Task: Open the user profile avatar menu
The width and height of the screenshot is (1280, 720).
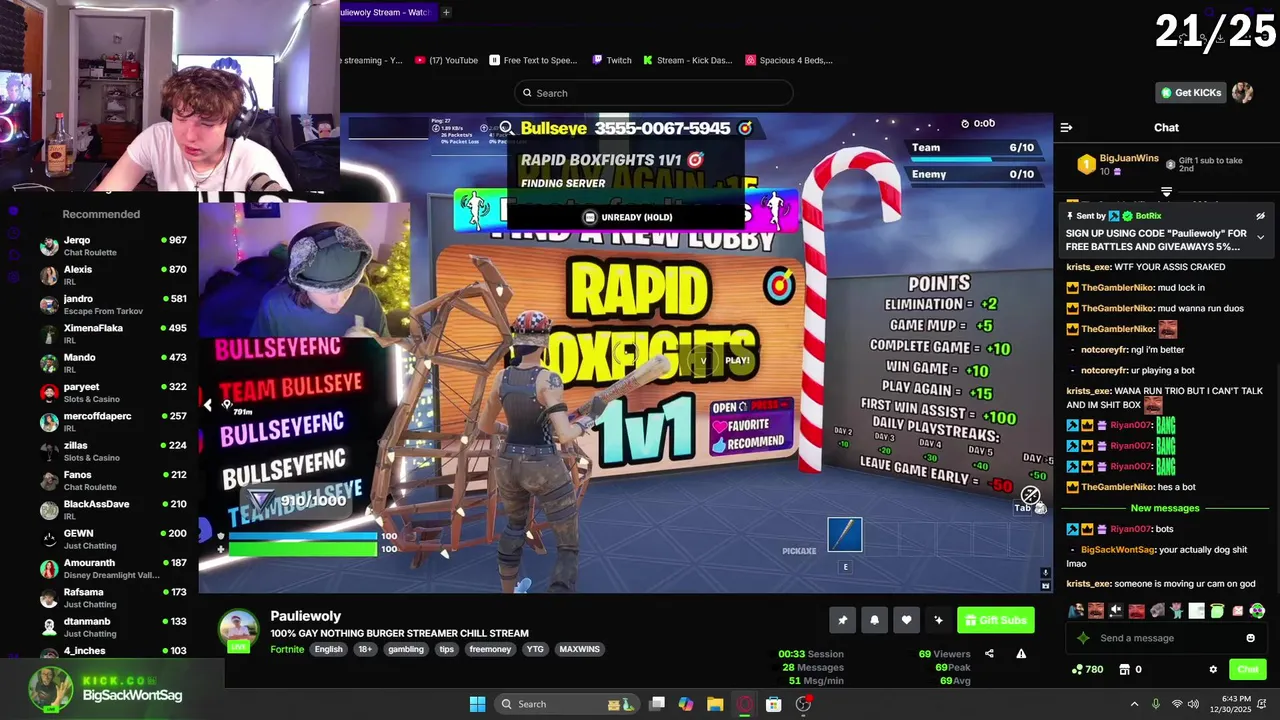Action: tap(1243, 93)
